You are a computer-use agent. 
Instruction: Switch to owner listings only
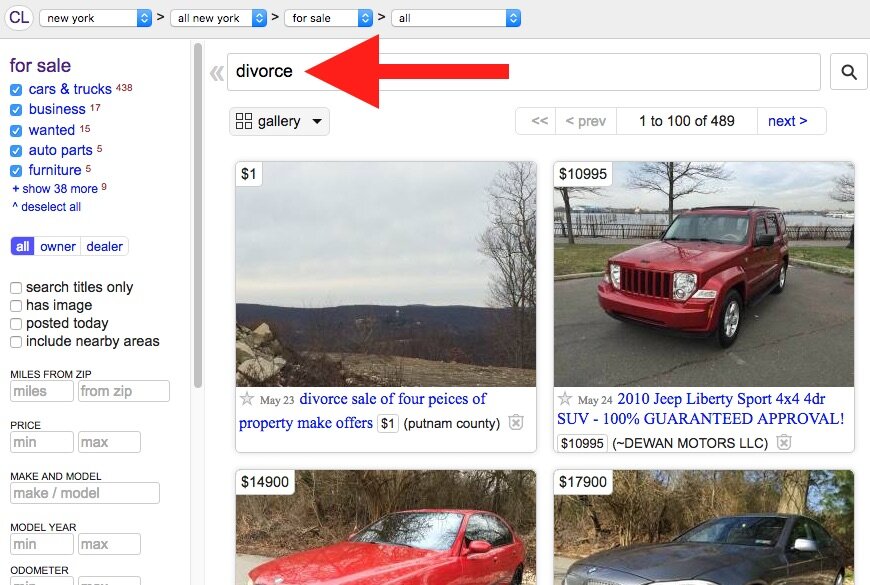pyautogui.click(x=58, y=246)
